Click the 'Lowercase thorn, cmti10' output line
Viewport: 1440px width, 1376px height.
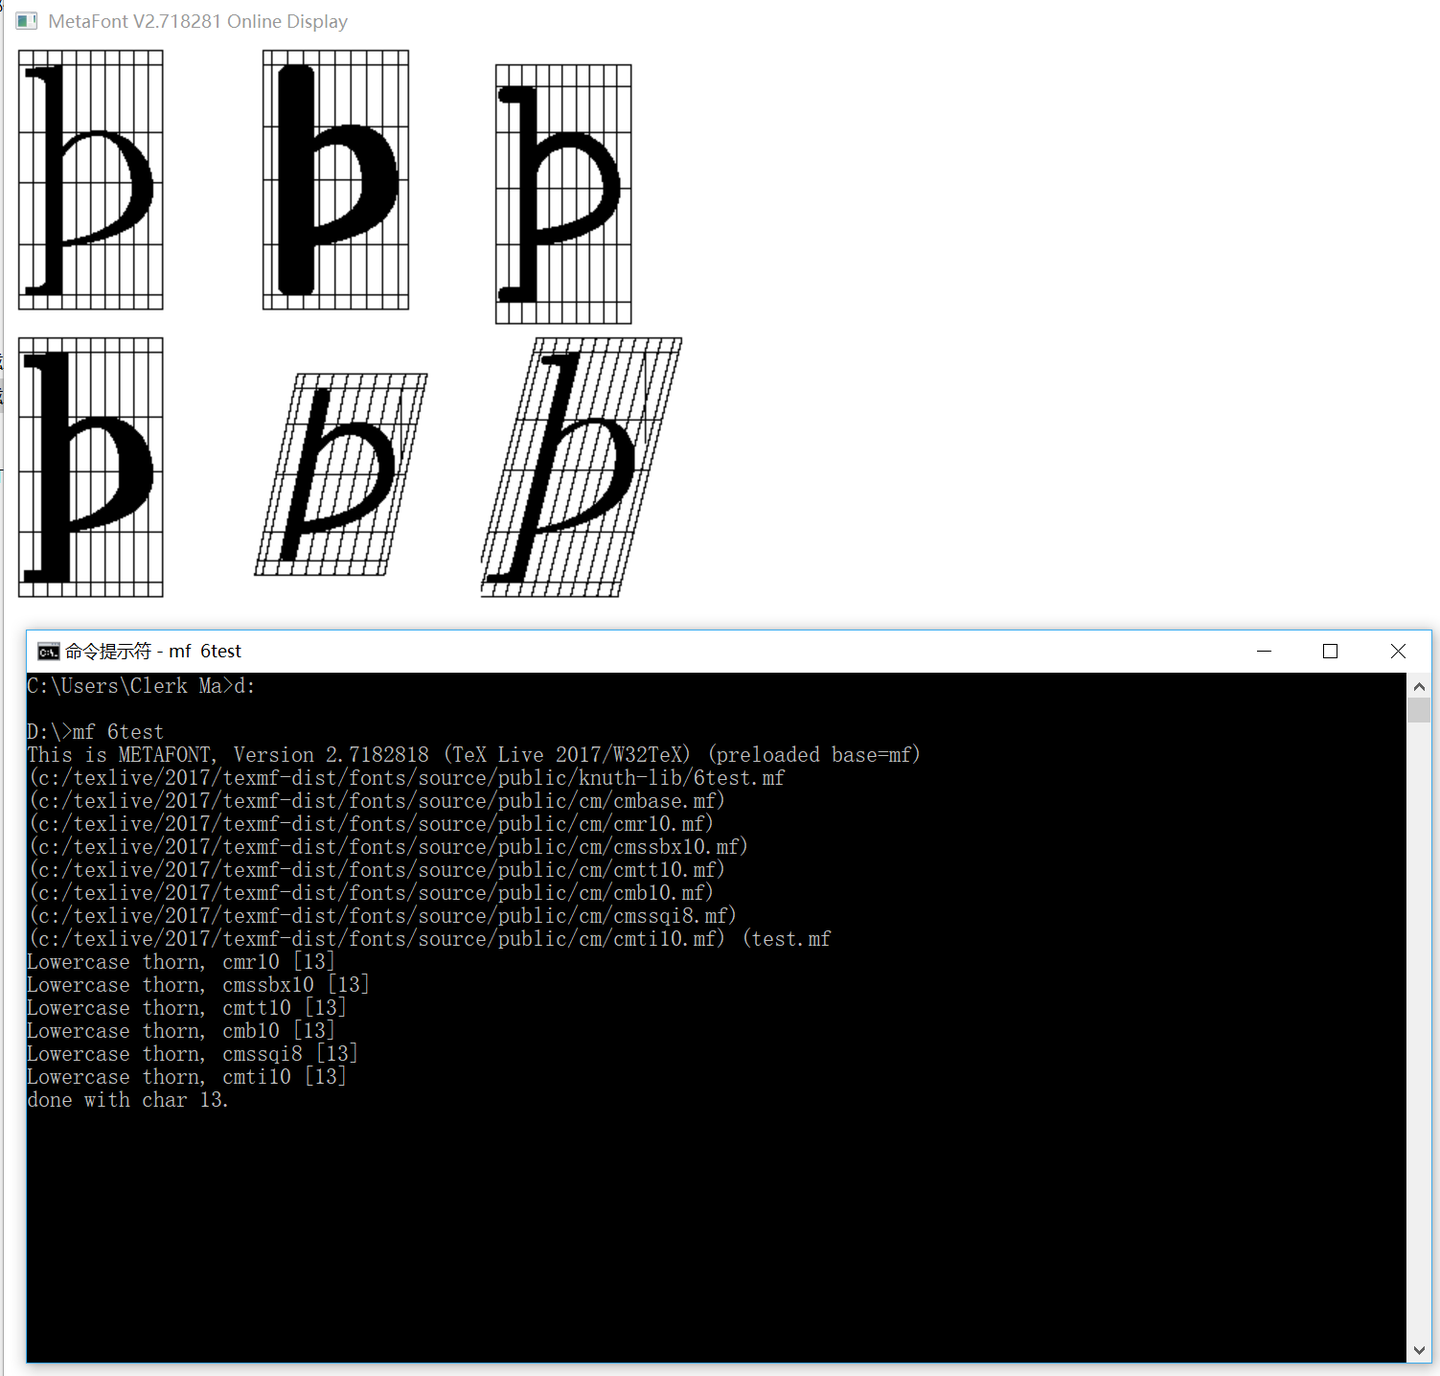[x=186, y=1076]
